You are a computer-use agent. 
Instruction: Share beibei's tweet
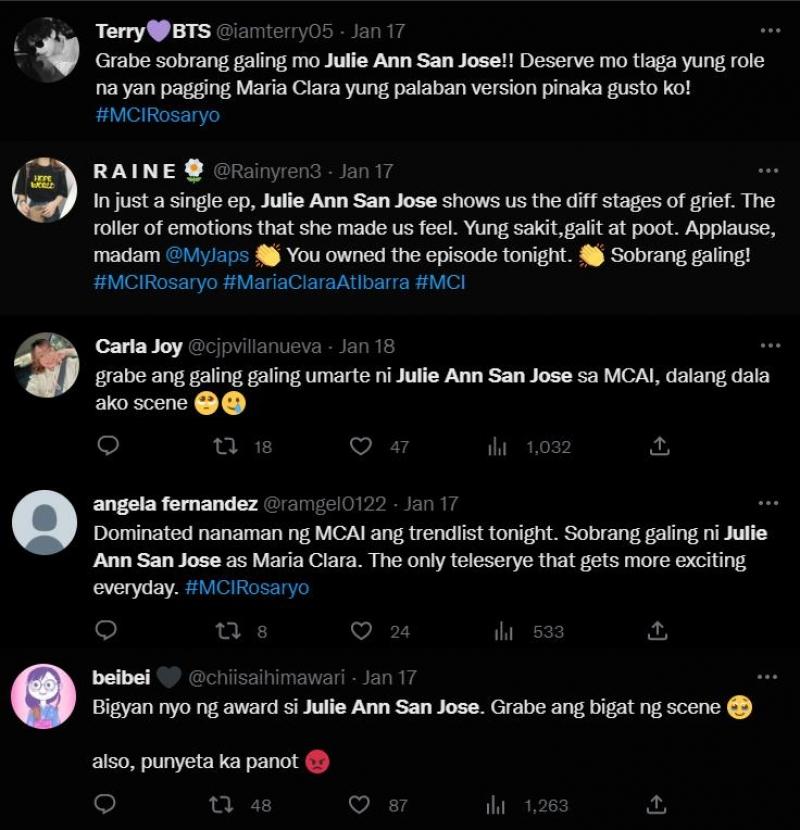coord(659,804)
